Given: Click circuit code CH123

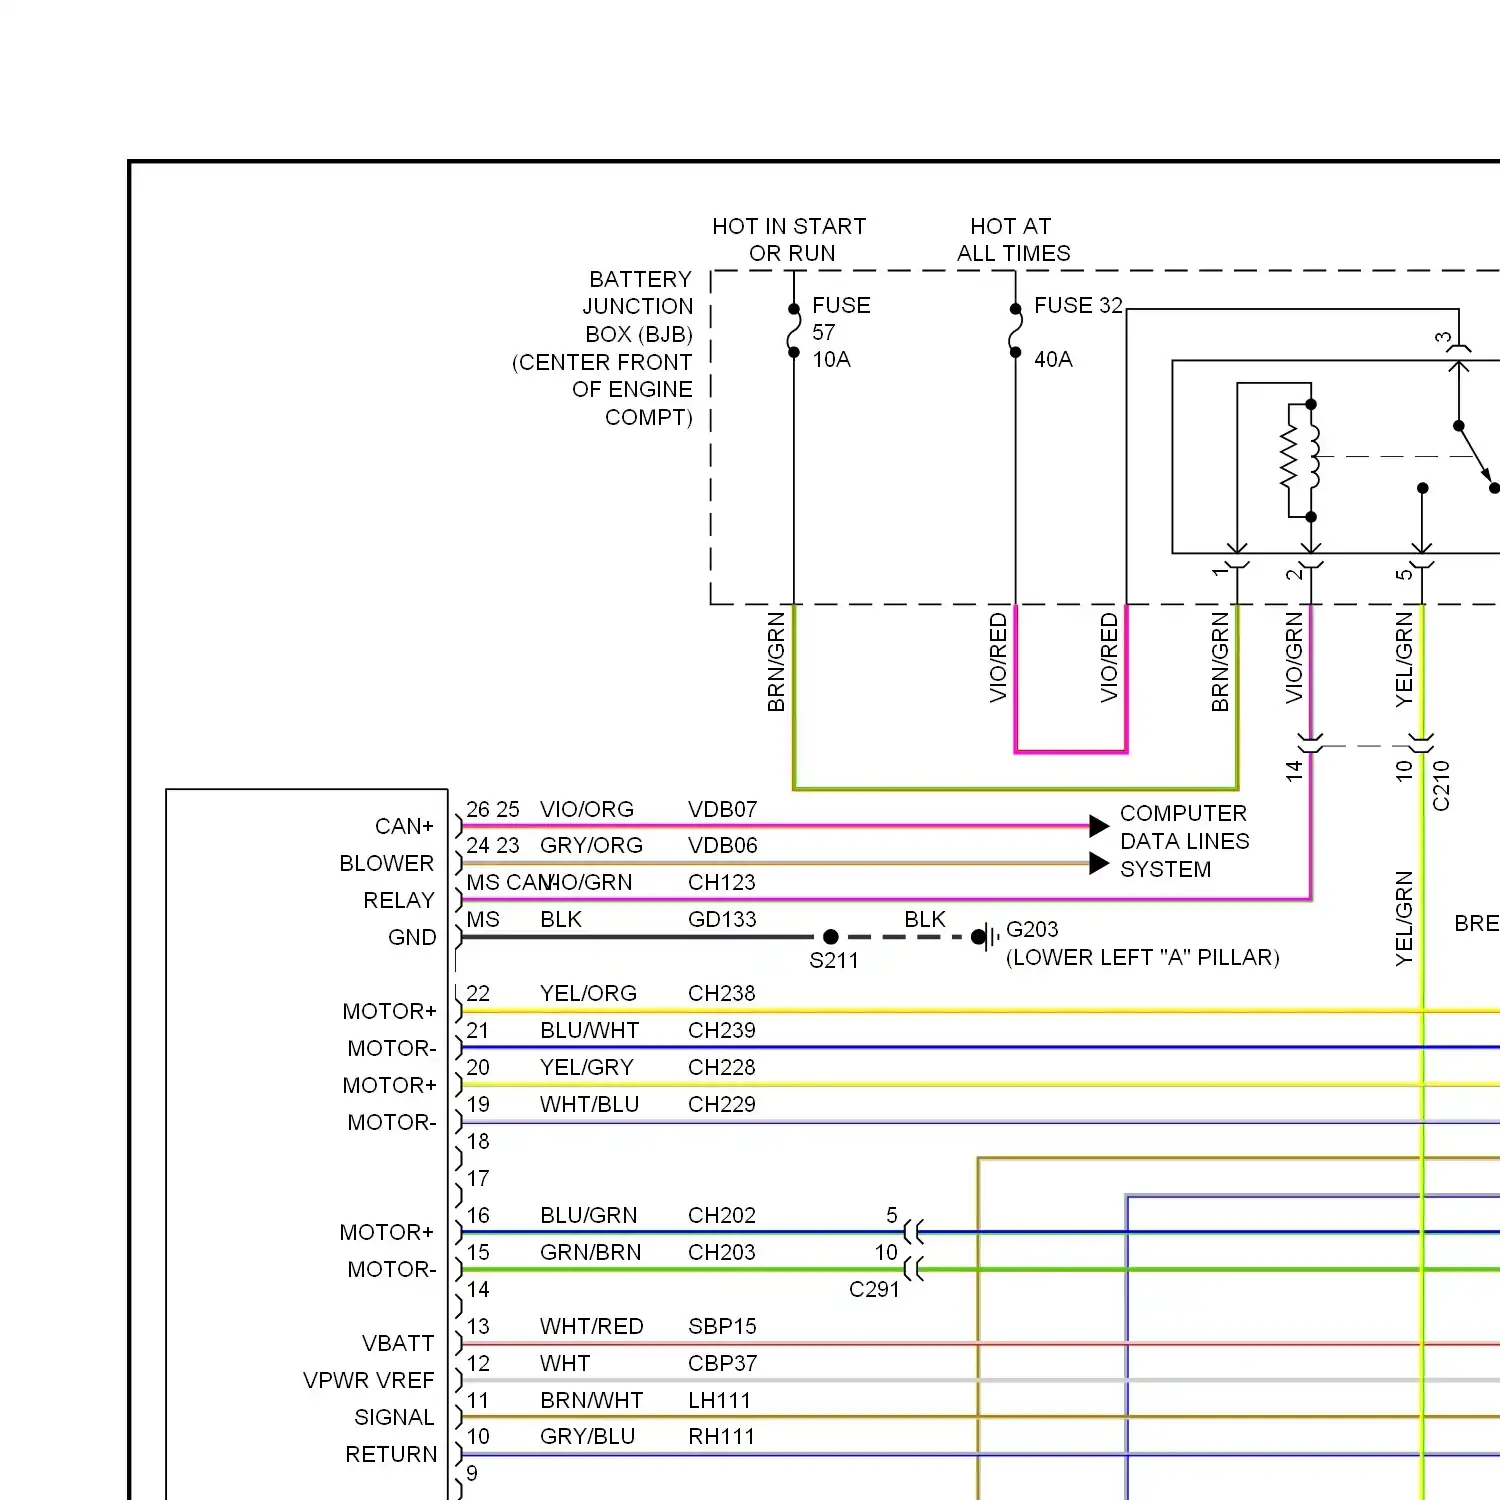Looking at the screenshot, I should click(721, 882).
